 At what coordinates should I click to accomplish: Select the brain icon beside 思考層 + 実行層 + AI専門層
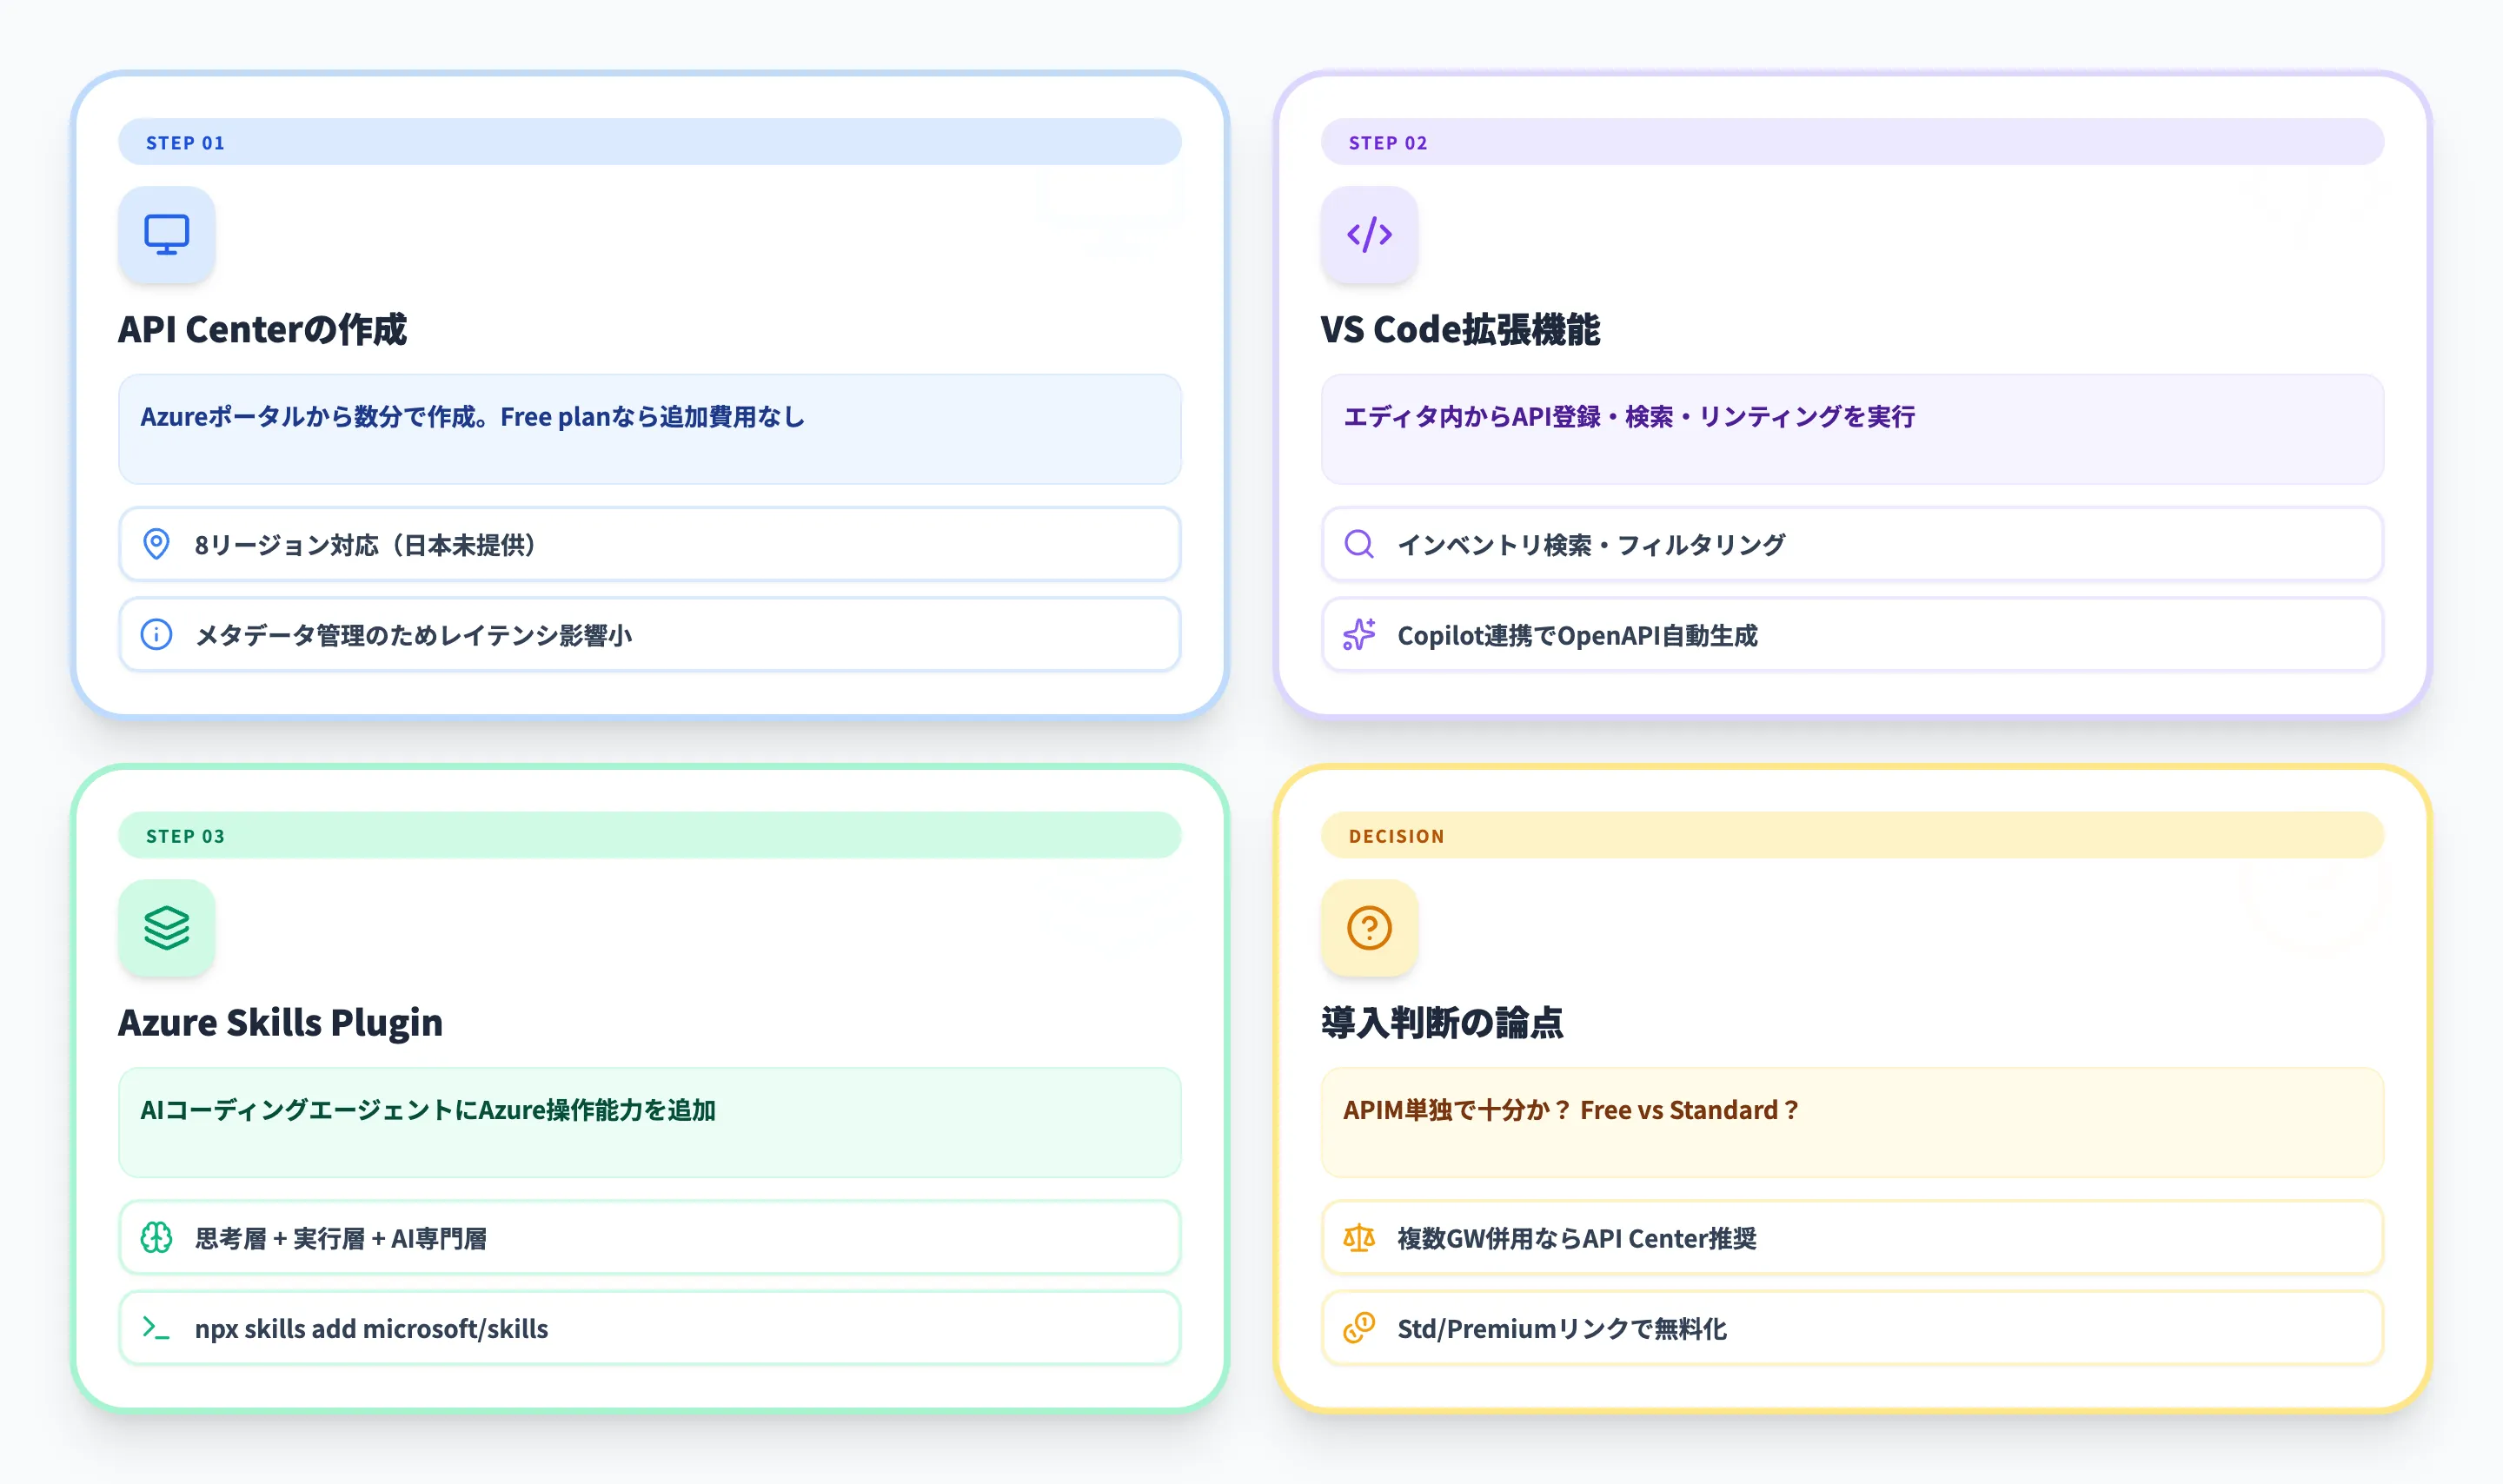(157, 1237)
